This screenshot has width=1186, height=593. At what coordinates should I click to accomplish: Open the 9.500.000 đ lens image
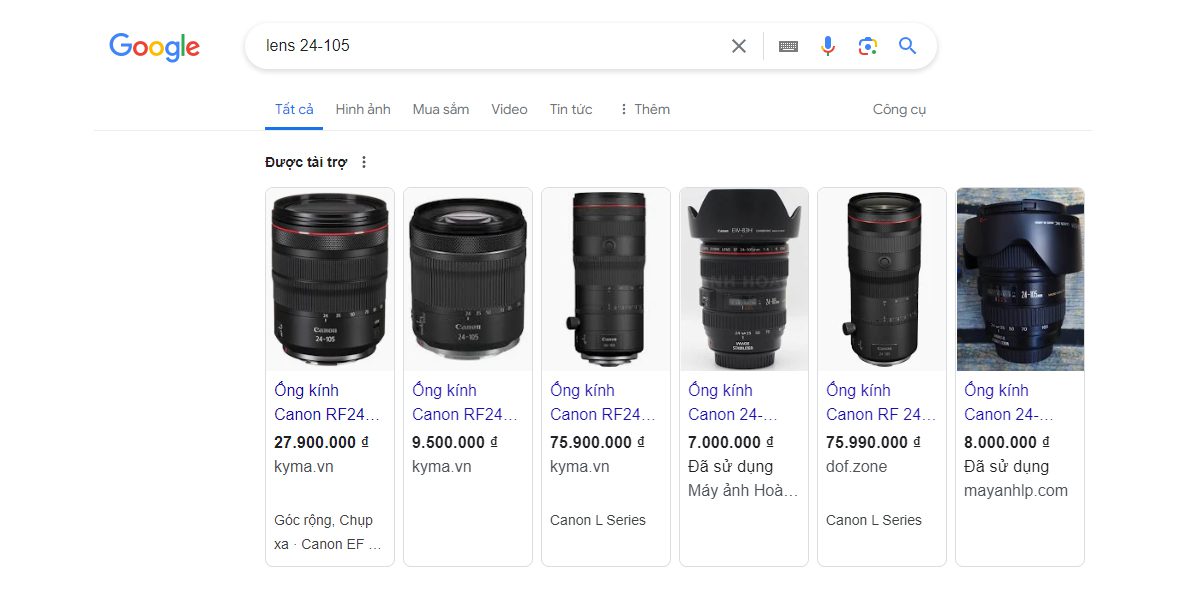tap(467, 279)
